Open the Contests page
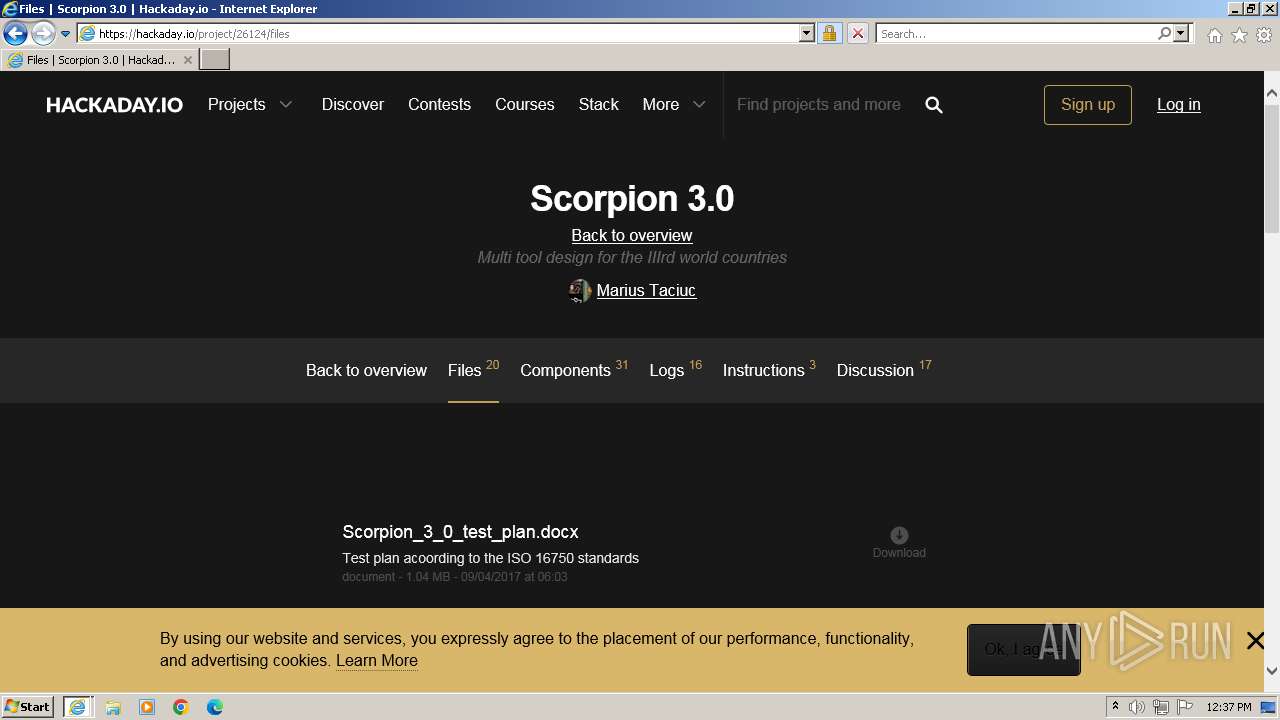The image size is (1280, 720). click(439, 104)
